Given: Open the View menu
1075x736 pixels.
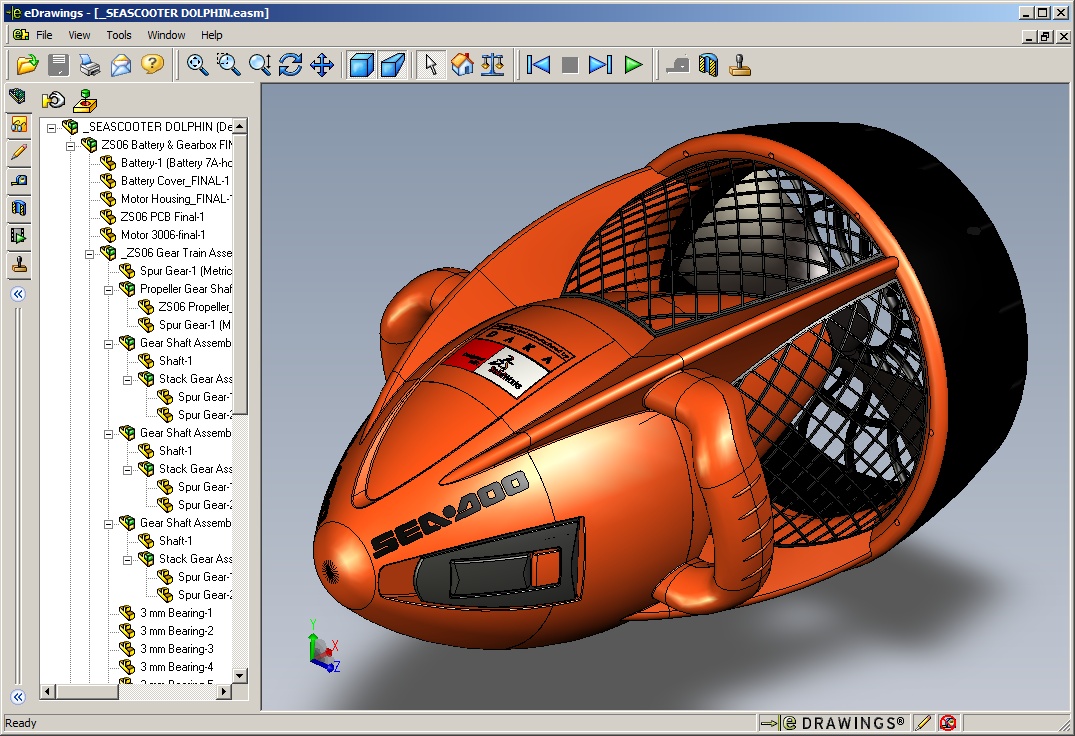Looking at the screenshot, I should (79, 35).
